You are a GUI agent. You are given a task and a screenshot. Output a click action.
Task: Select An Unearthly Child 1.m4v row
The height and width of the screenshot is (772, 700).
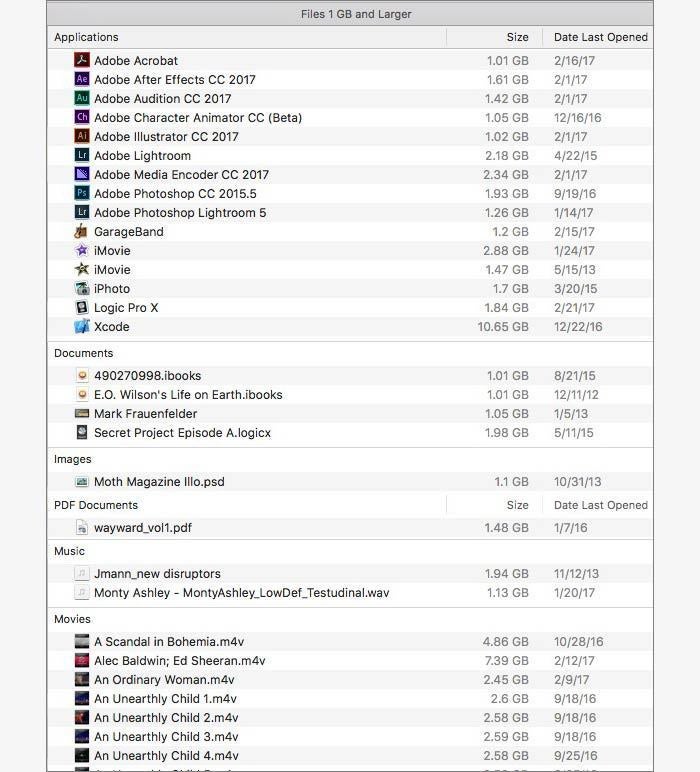tap(350, 699)
